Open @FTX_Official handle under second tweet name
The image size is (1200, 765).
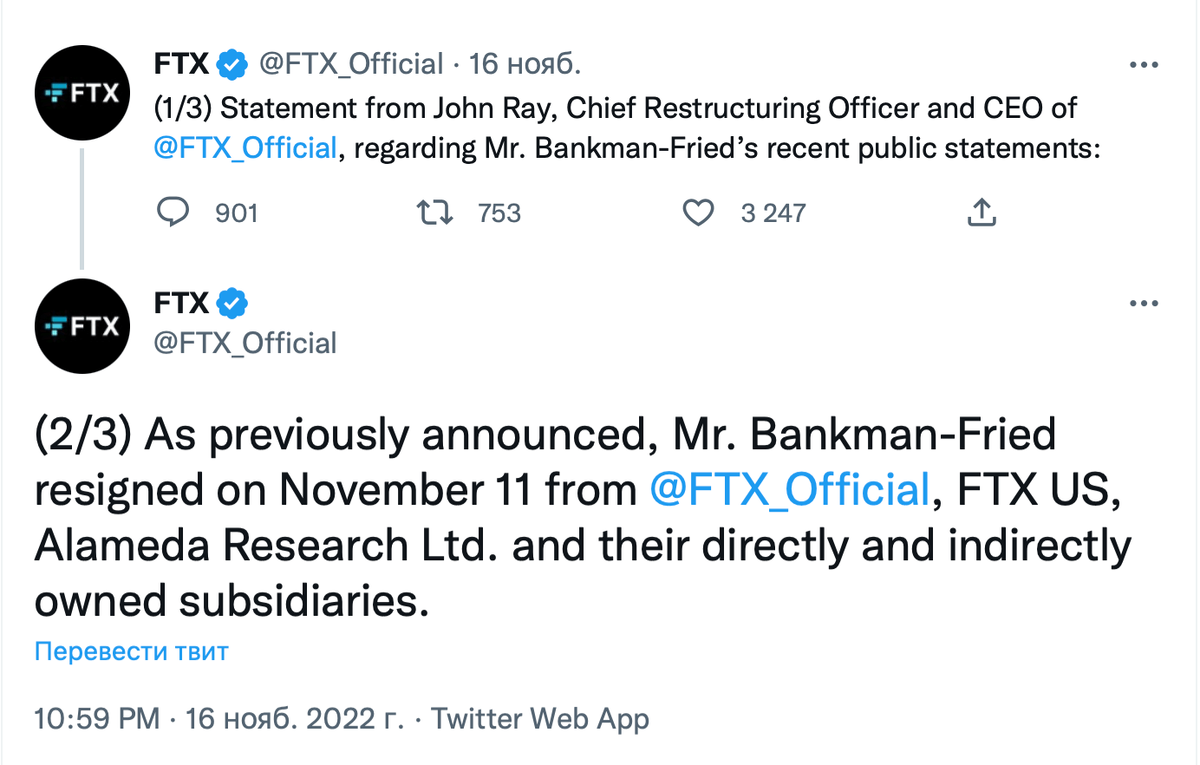[x=245, y=343]
